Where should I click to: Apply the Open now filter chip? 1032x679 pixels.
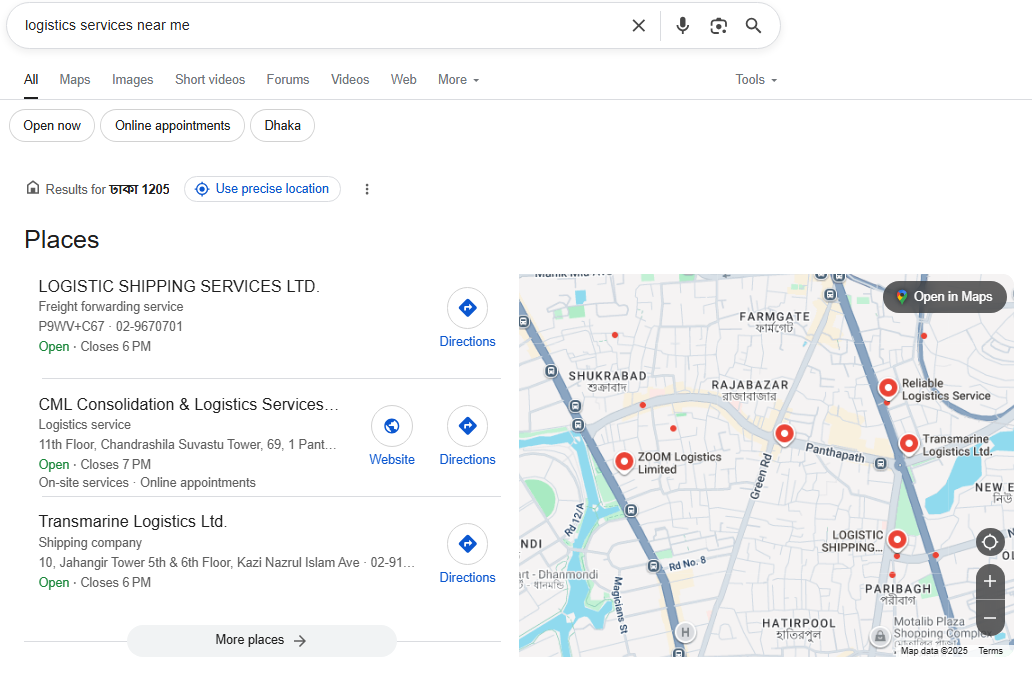tap(52, 126)
